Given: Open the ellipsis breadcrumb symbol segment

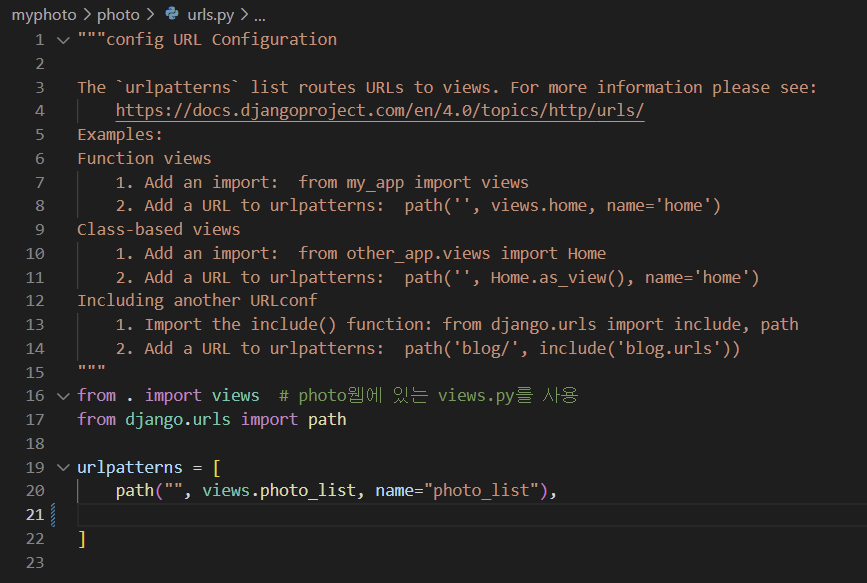Looking at the screenshot, I should click(260, 15).
